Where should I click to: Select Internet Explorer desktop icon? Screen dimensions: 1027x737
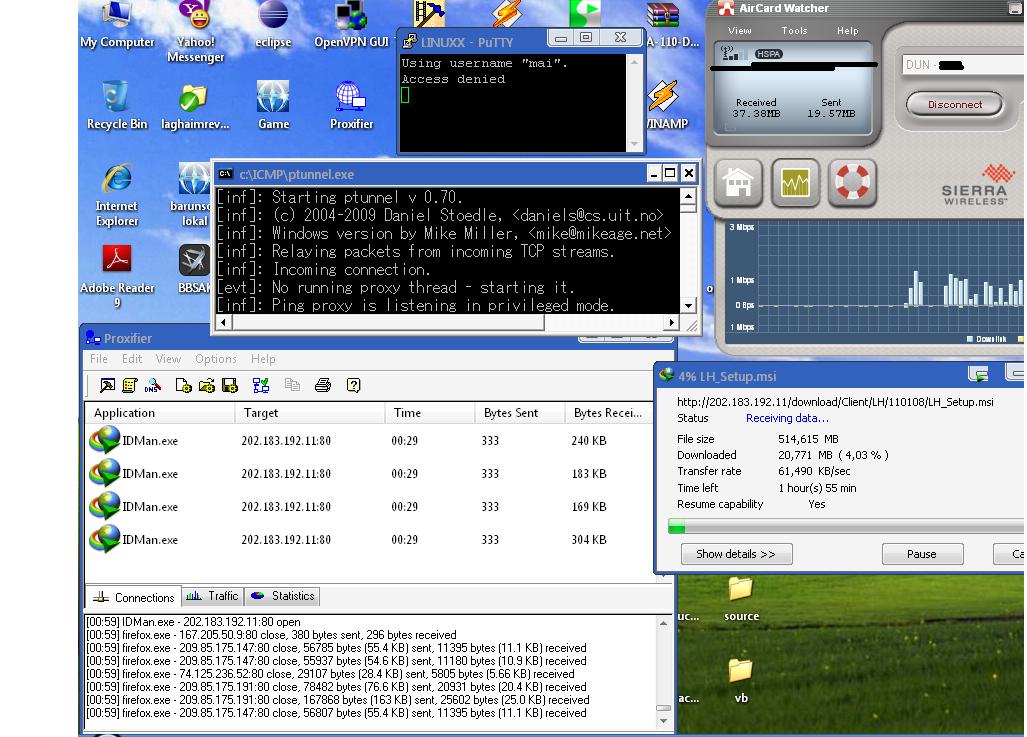click(117, 195)
